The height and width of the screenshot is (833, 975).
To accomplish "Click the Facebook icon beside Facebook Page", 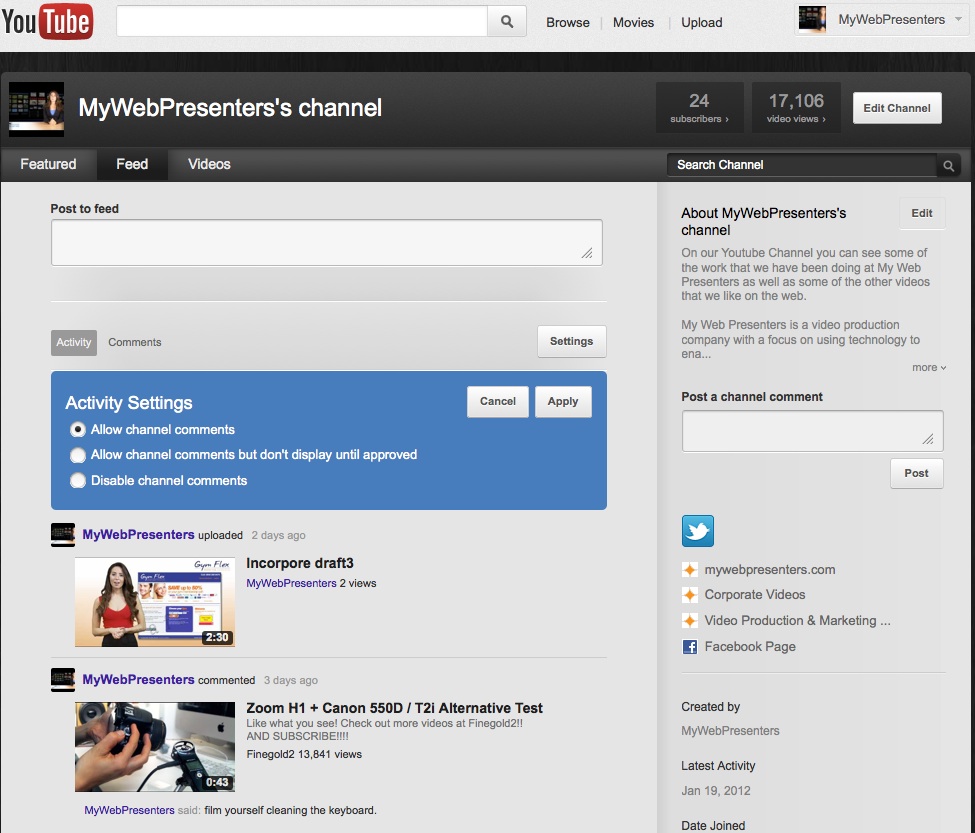I will click(690, 647).
